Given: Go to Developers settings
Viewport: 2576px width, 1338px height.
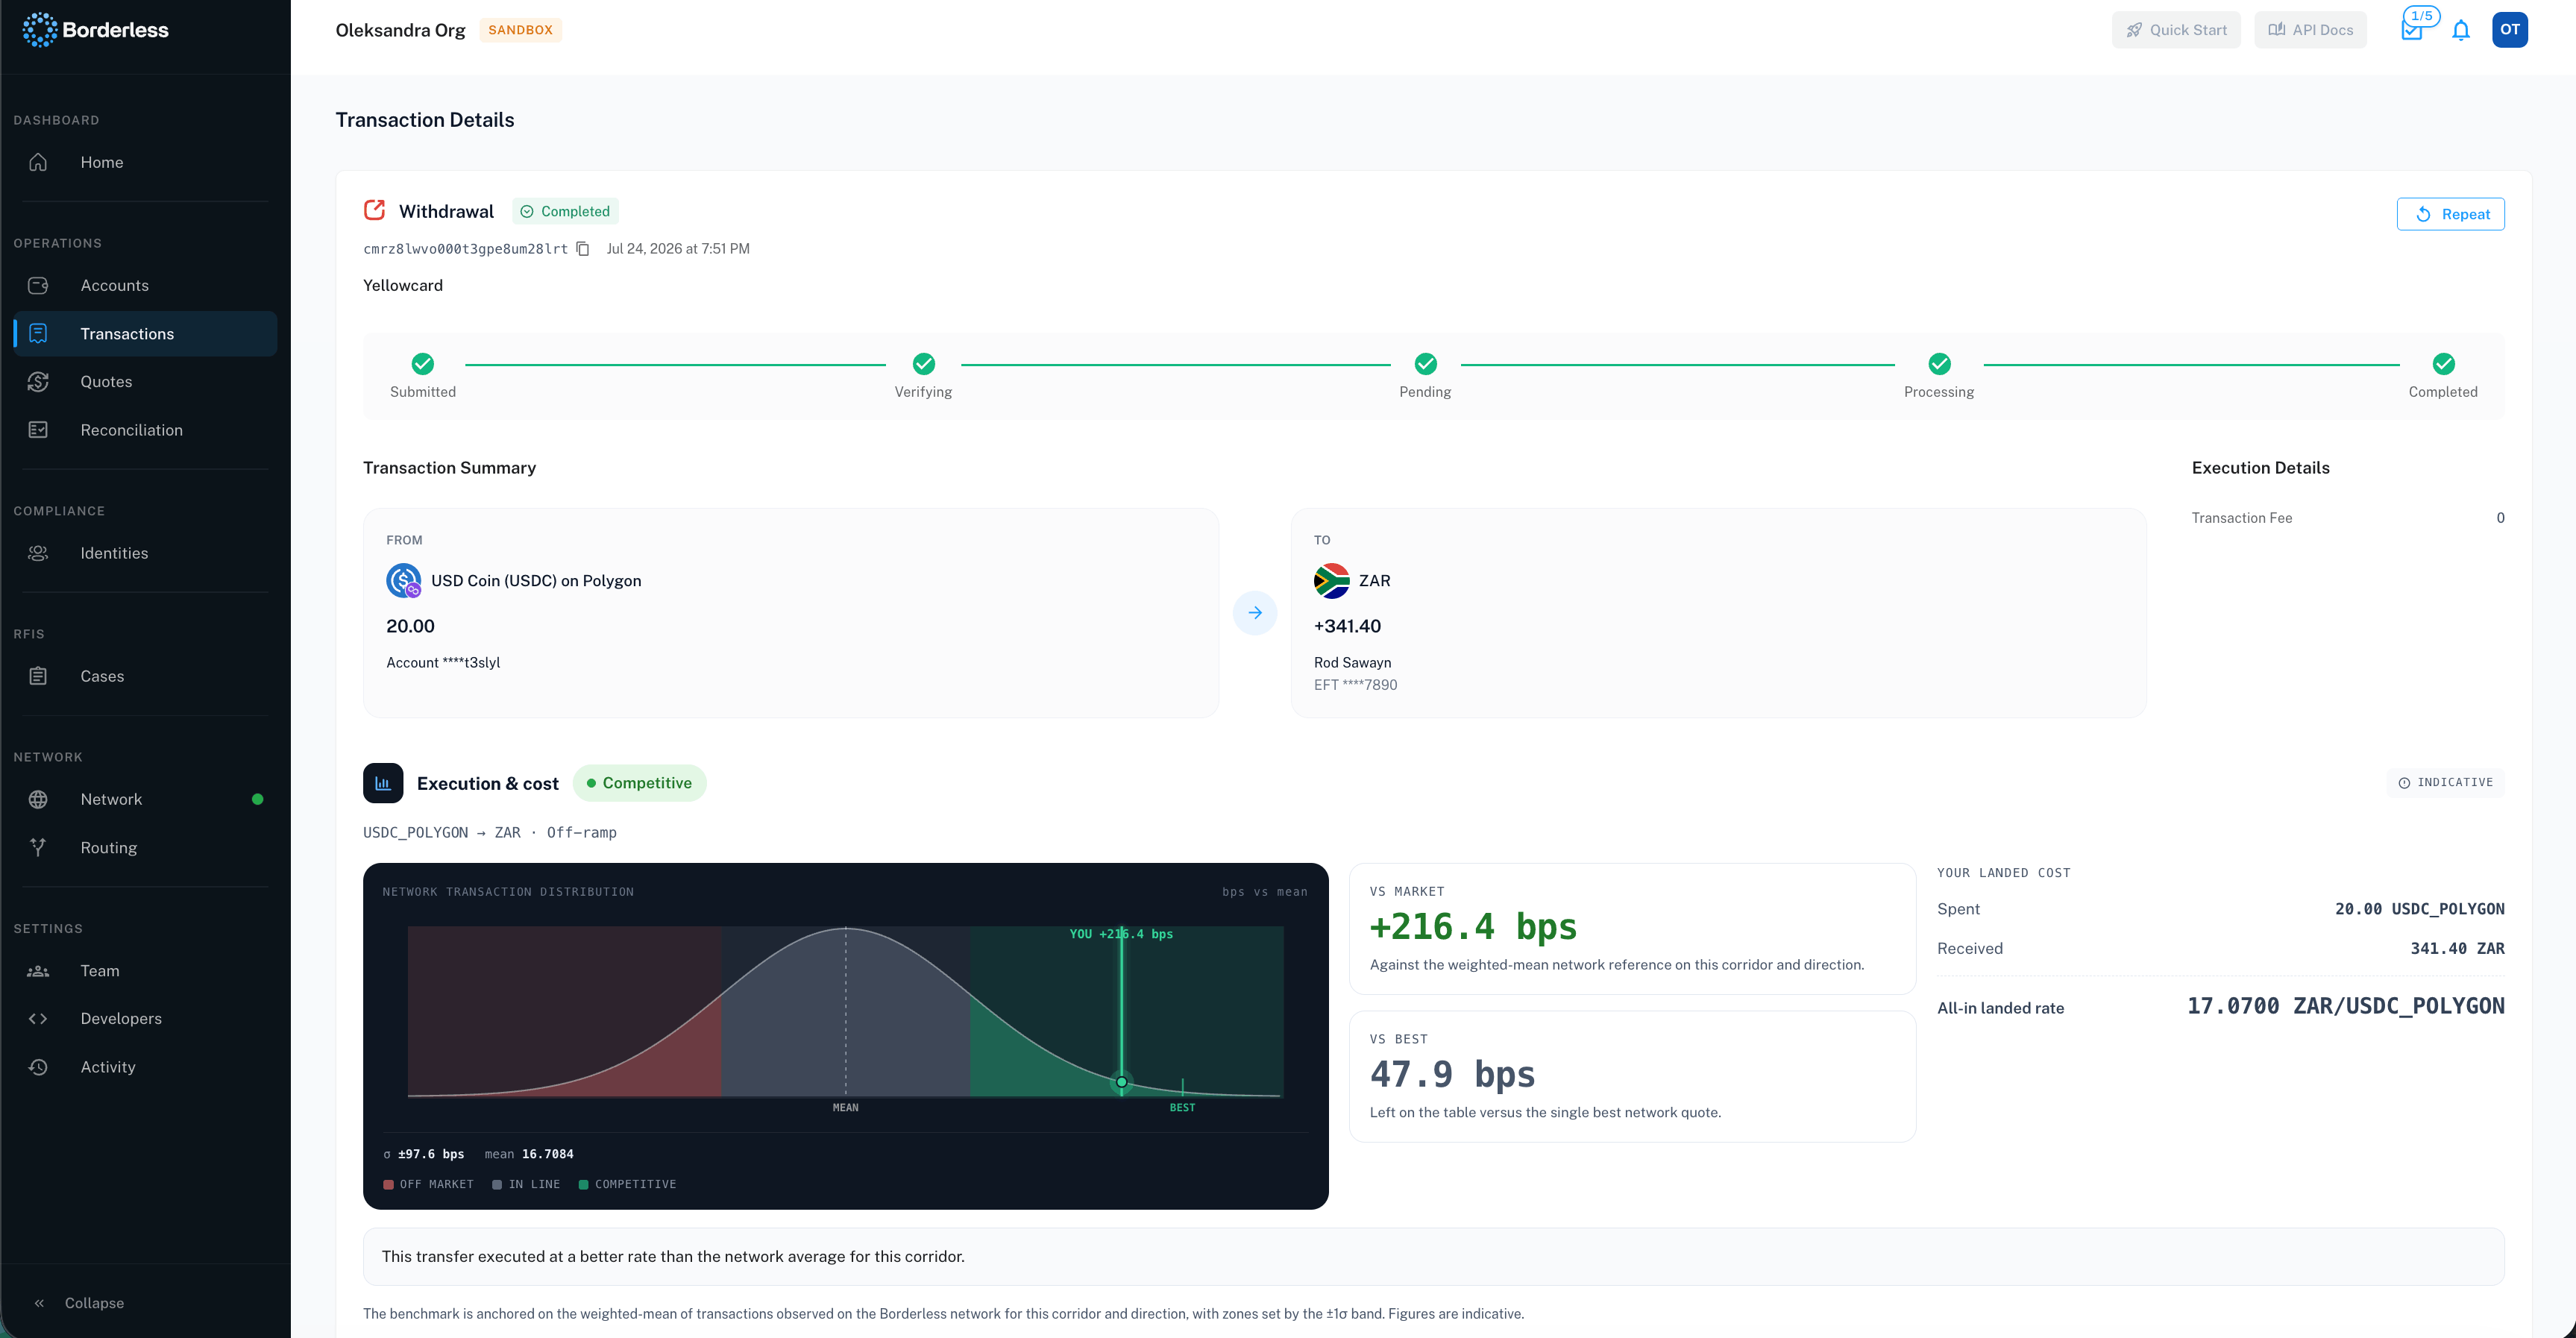Looking at the screenshot, I should pos(145,1018).
